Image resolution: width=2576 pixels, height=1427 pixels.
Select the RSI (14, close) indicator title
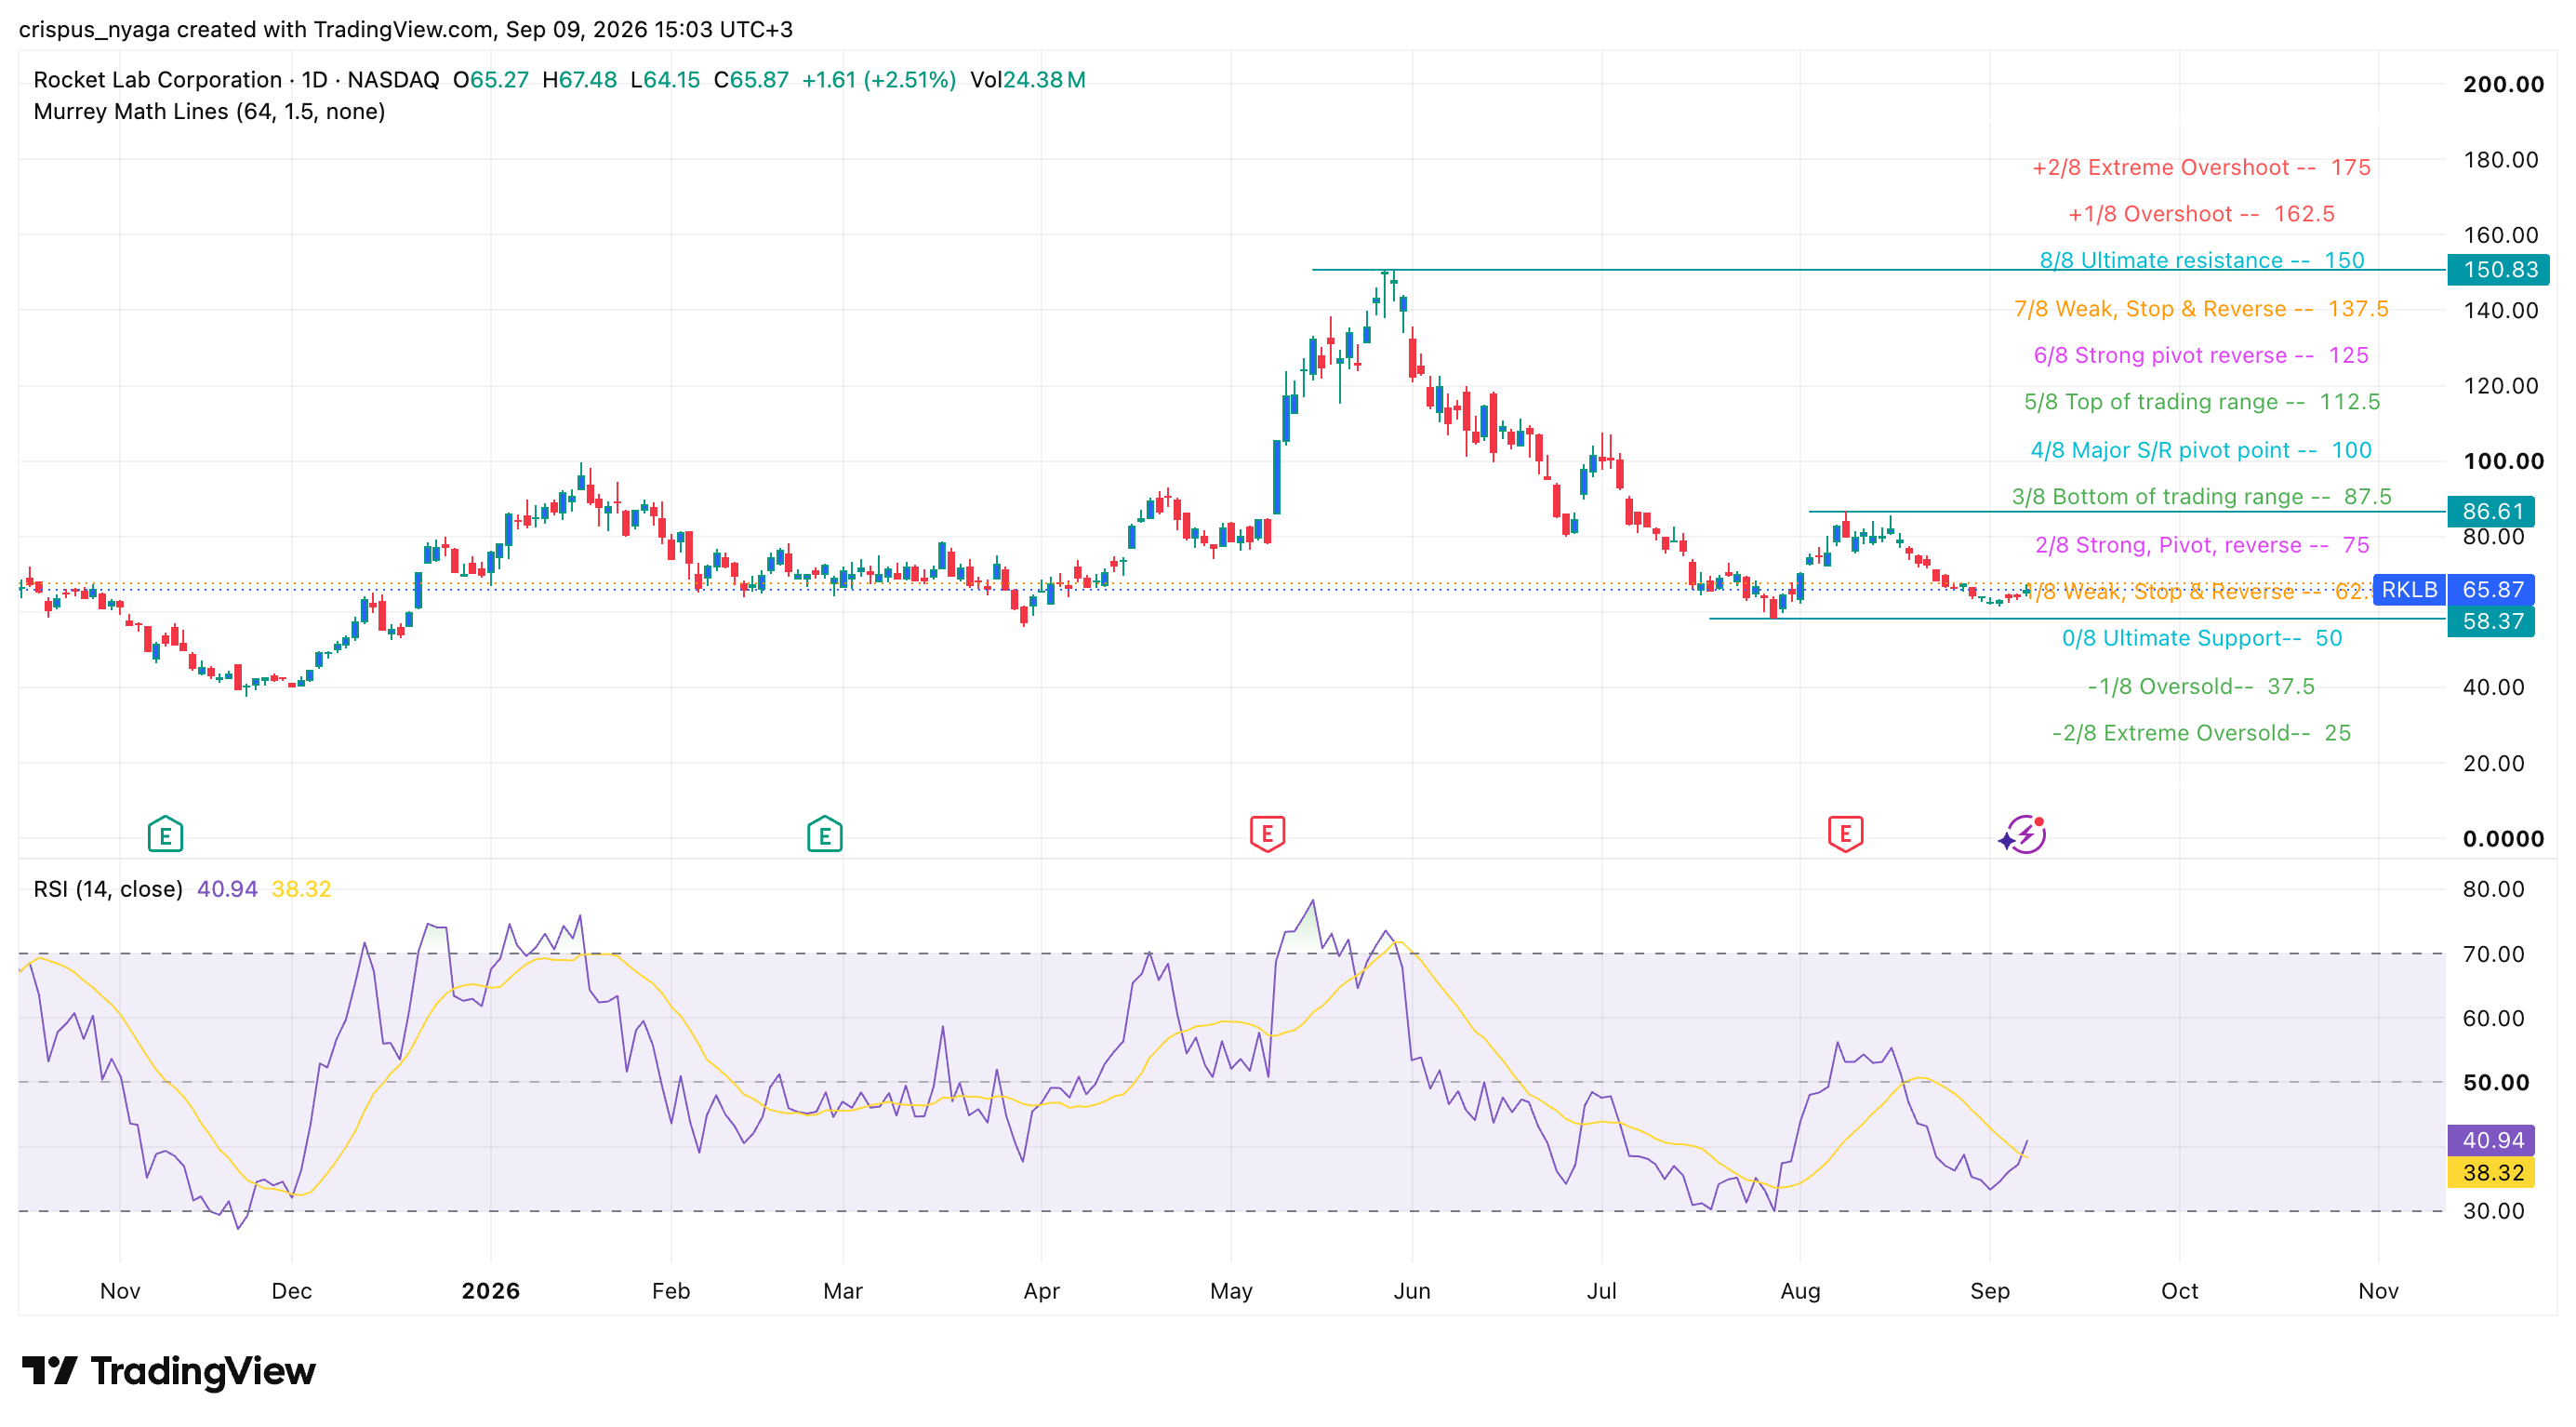(x=108, y=889)
